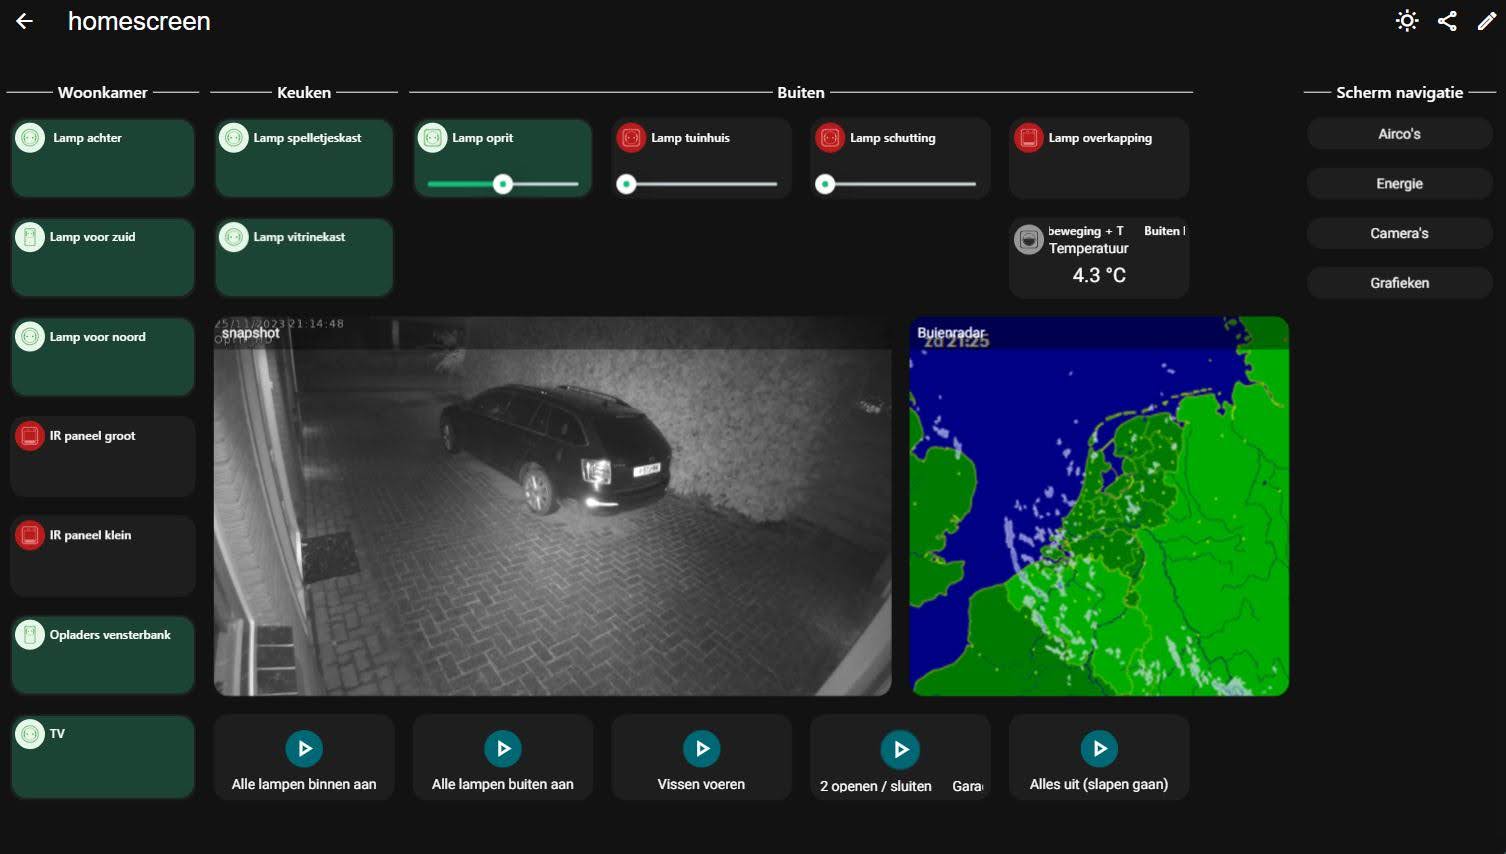The height and width of the screenshot is (854, 1506).
Task: Edit homescreen with the pencil icon
Action: (x=1487, y=21)
